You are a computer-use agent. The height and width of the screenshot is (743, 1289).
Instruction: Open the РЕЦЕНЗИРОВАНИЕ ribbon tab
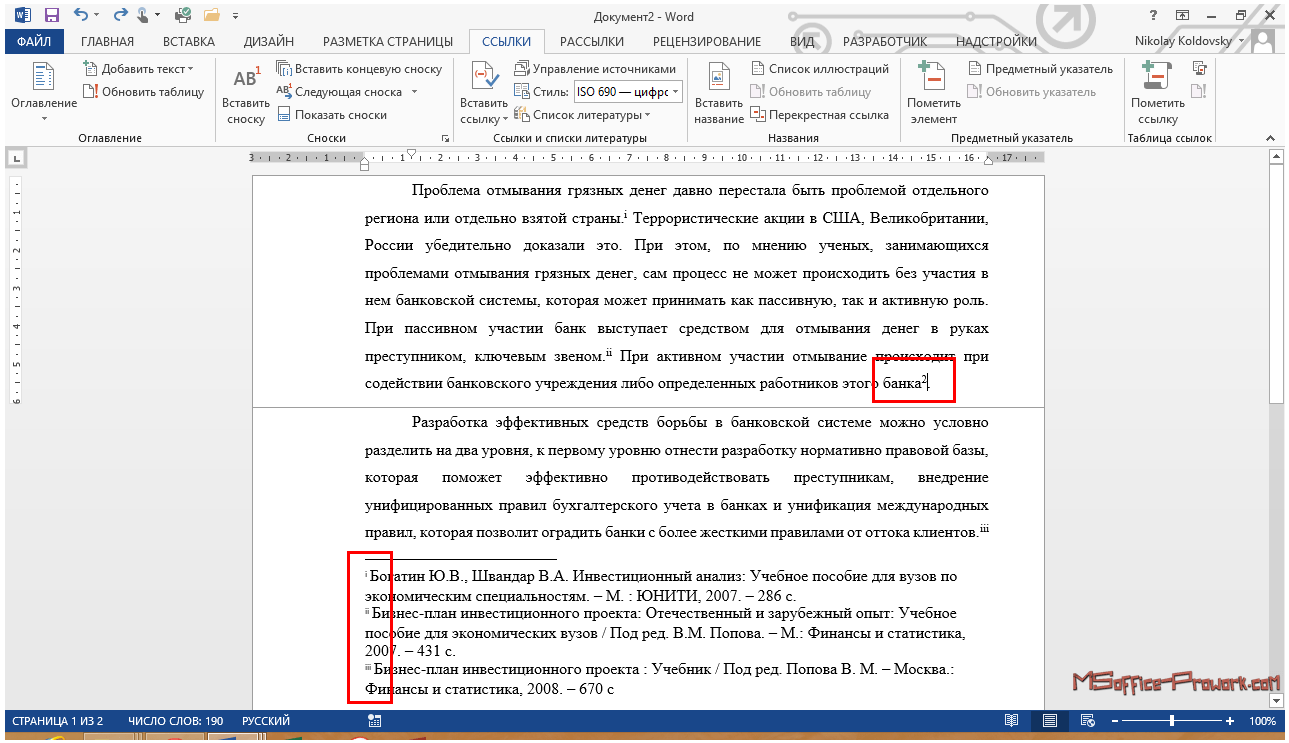(706, 41)
